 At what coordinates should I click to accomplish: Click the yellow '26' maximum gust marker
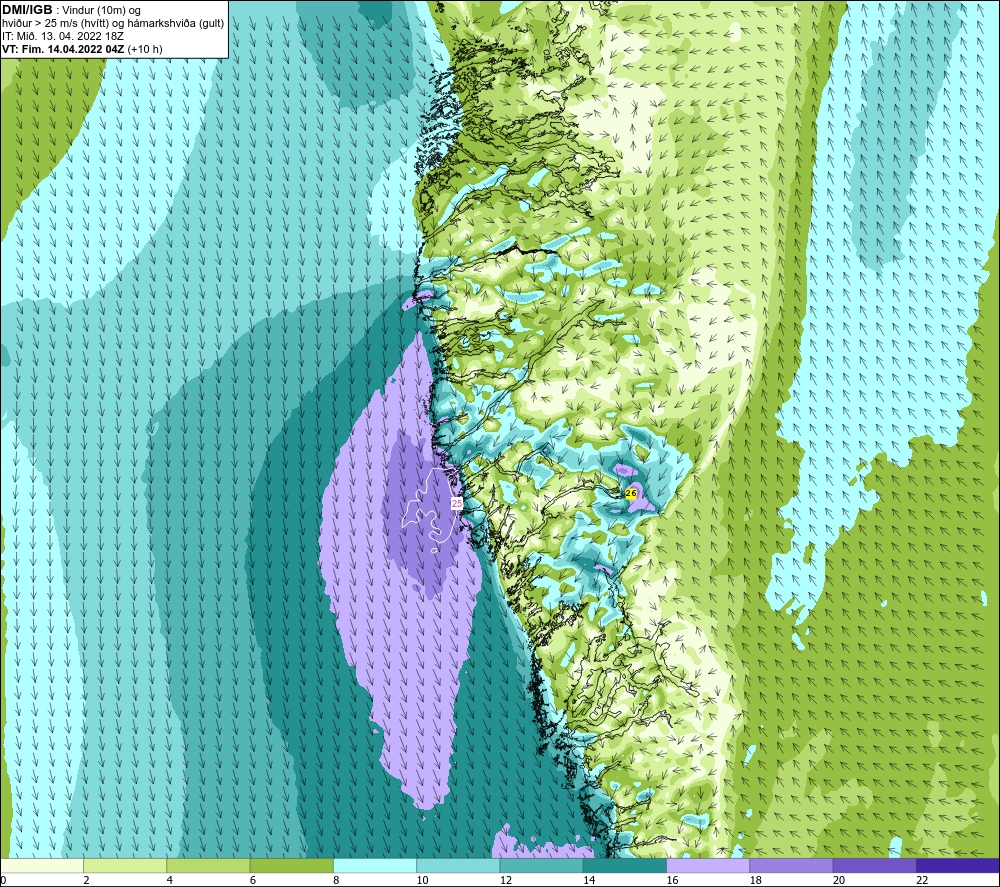click(x=631, y=493)
